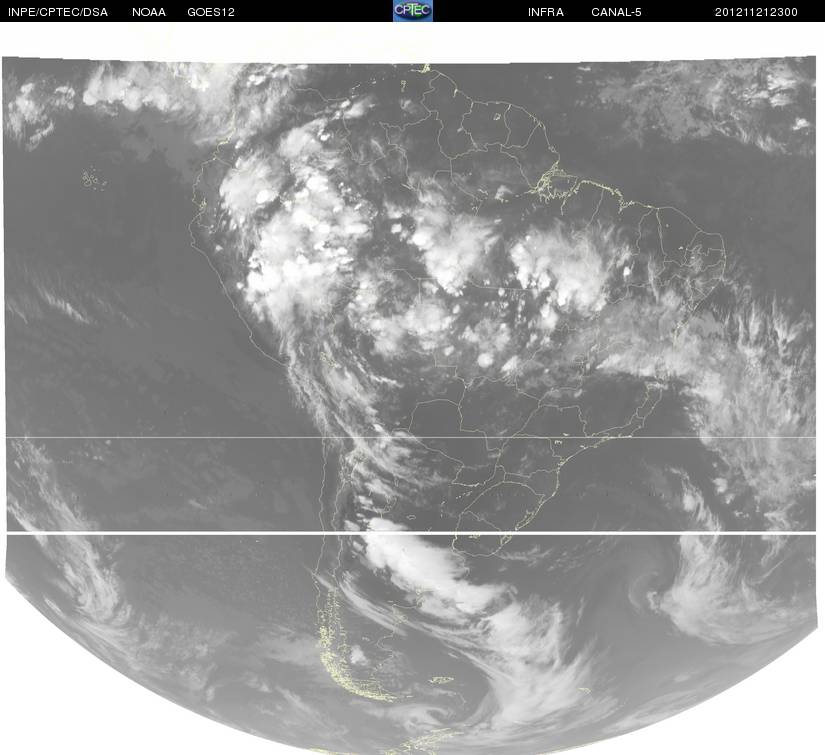The image size is (825, 755).
Task: Click the 201211212300 timestamp
Action: click(756, 12)
